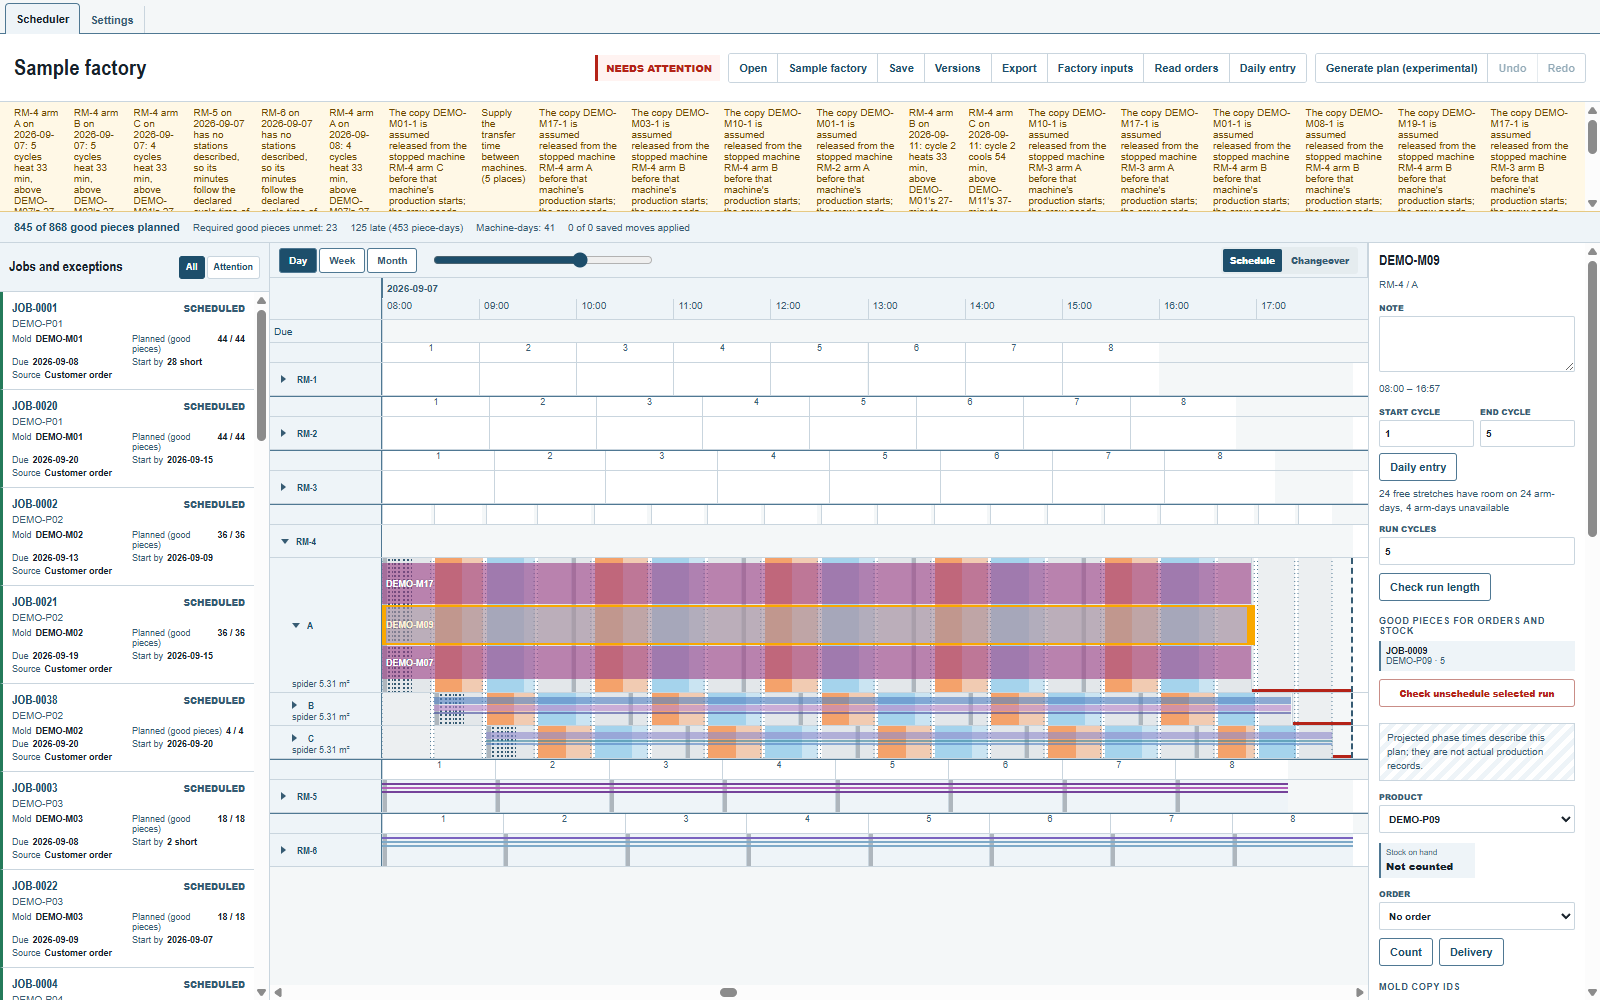This screenshot has width=1600, height=1000.
Task: Expand the RM-5 row arrow
Action: (283, 797)
